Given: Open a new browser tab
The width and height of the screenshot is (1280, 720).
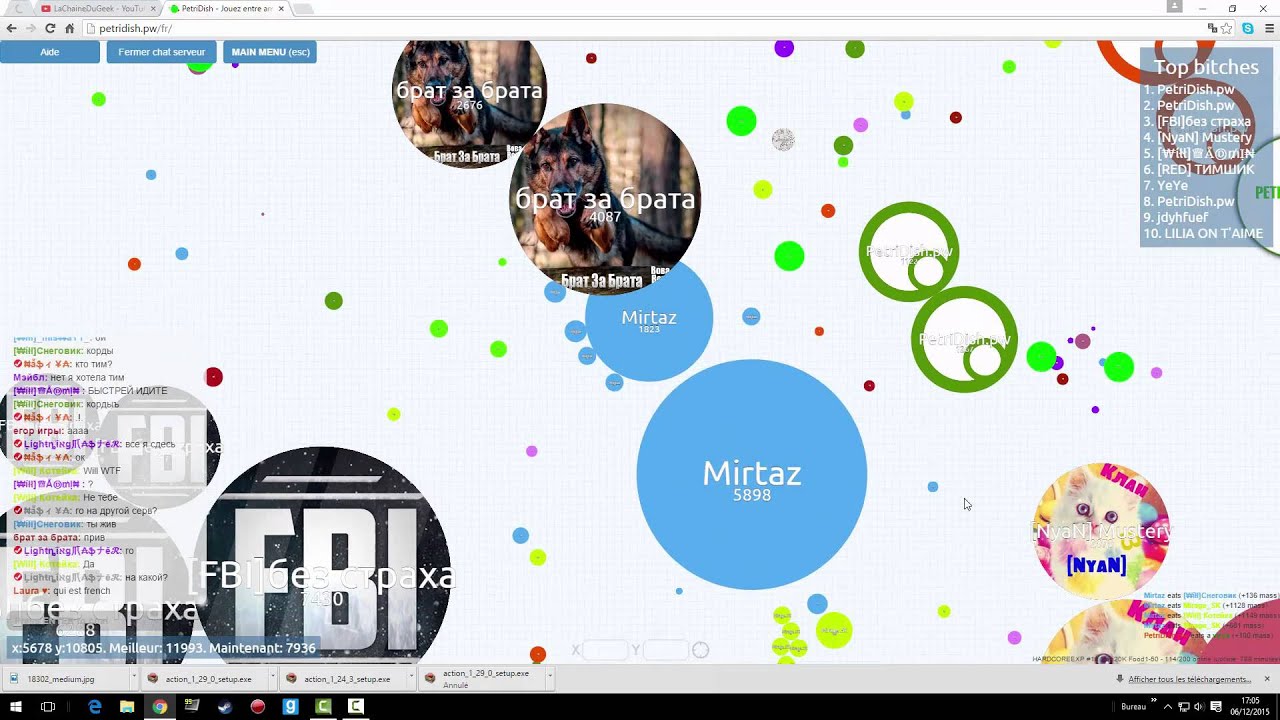Looking at the screenshot, I should coord(303,8).
